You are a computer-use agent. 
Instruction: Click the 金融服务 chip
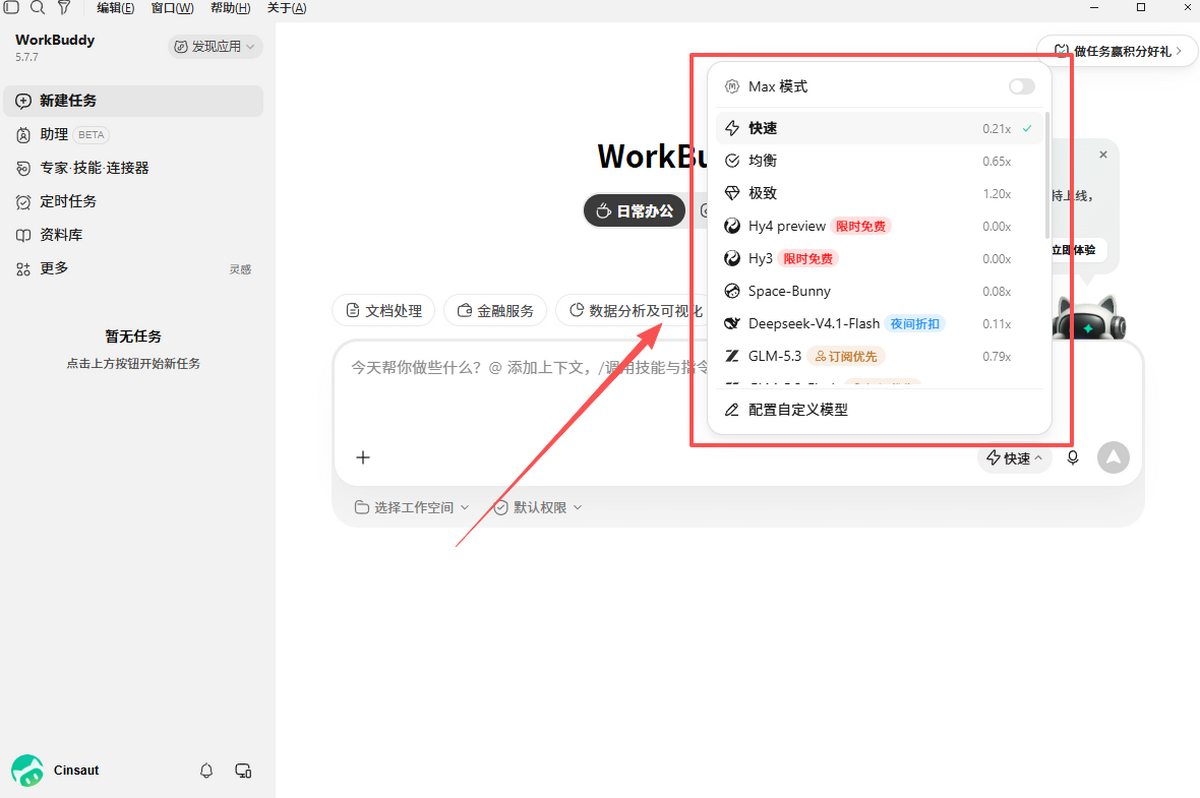click(x=496, y=311)
